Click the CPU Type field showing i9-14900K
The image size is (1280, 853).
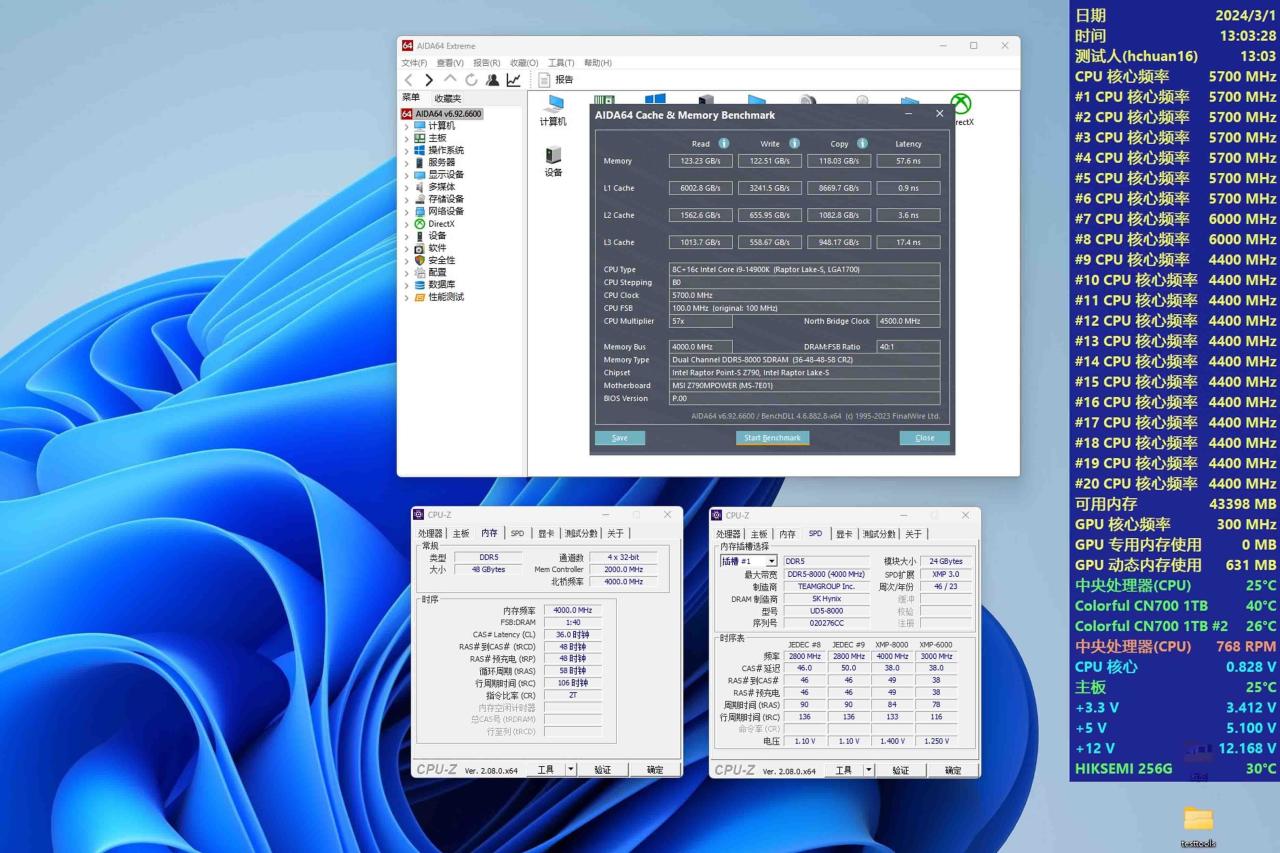pyautogui.click(x=804, y=269)
